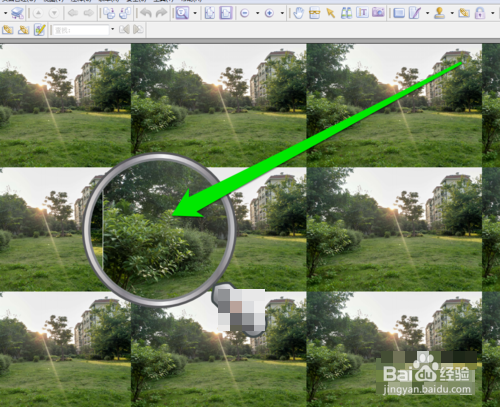This screenshot has height=407, width=500.
Task: Click the import pages icon before undo
Action: (x=125, y=13)
